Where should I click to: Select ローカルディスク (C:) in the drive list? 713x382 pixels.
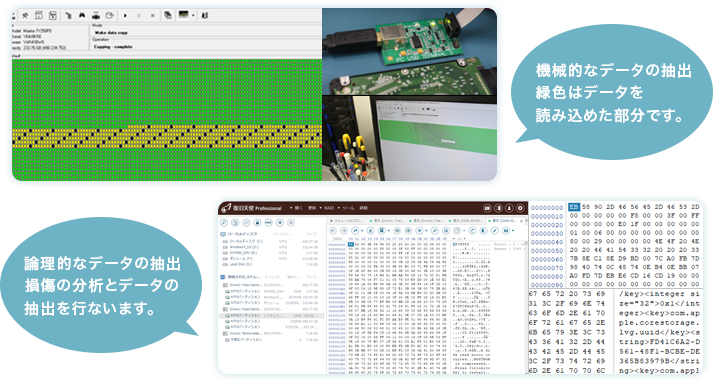click(x=271, y=241)
